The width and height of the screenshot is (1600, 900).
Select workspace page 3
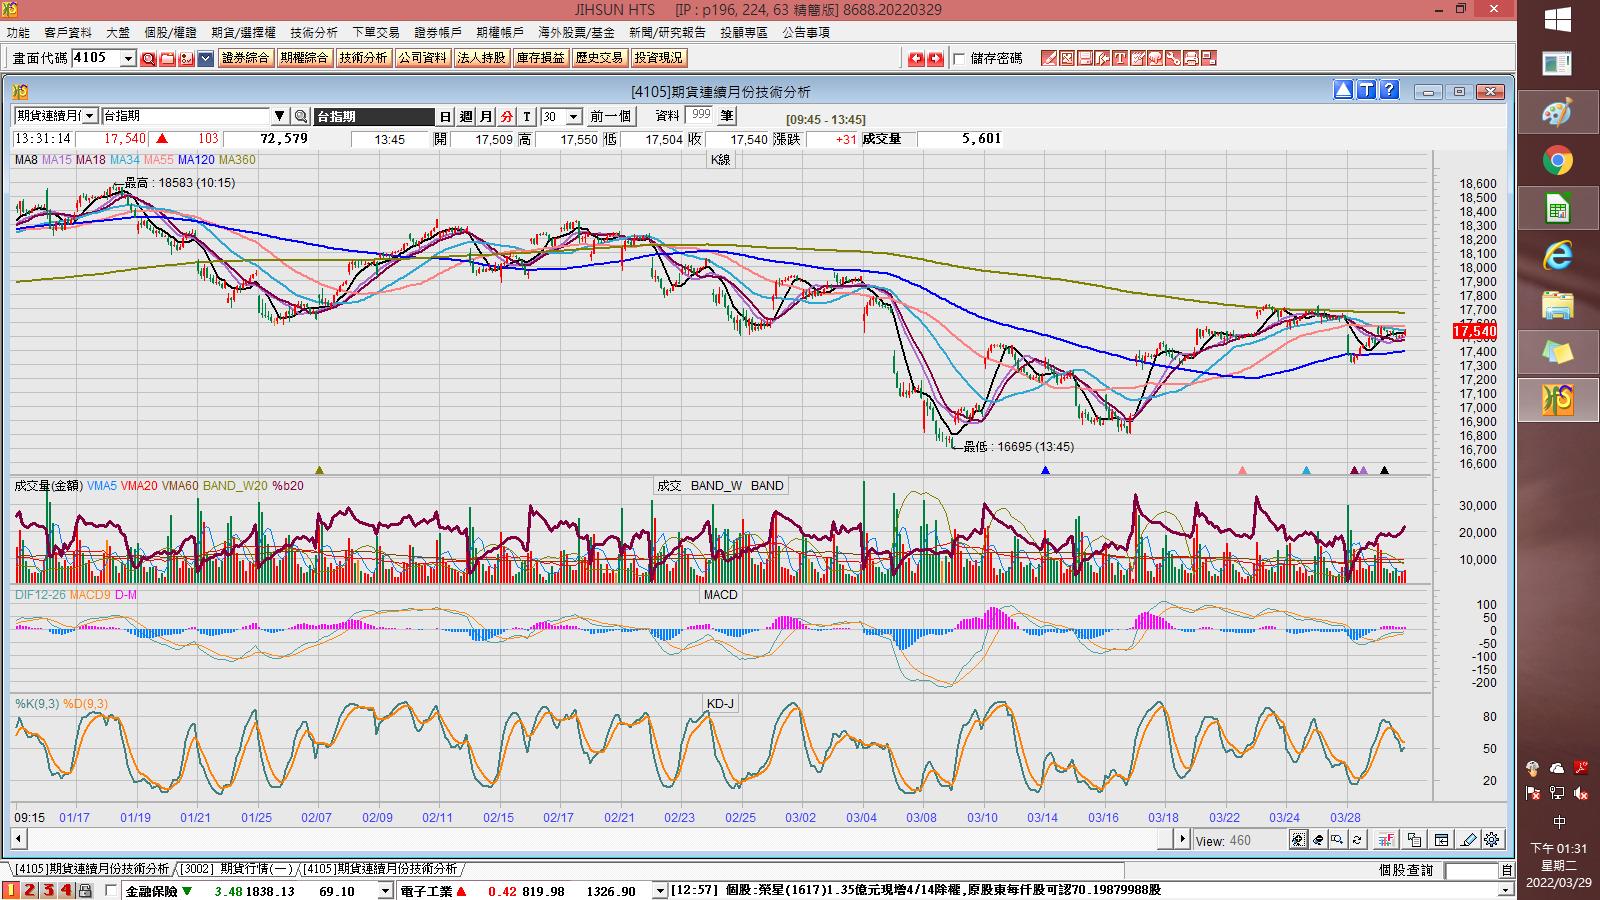[48, 890]
